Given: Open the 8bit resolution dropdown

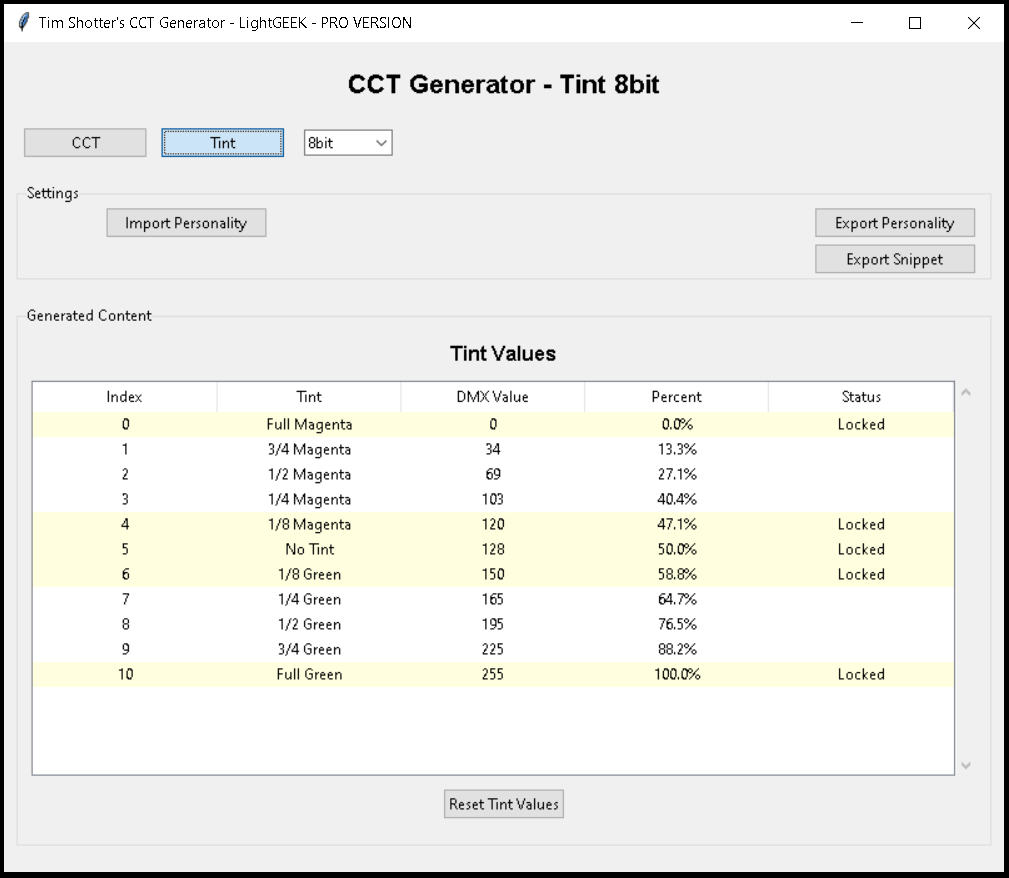Looking at the screenshot, I should coord(348,143).
